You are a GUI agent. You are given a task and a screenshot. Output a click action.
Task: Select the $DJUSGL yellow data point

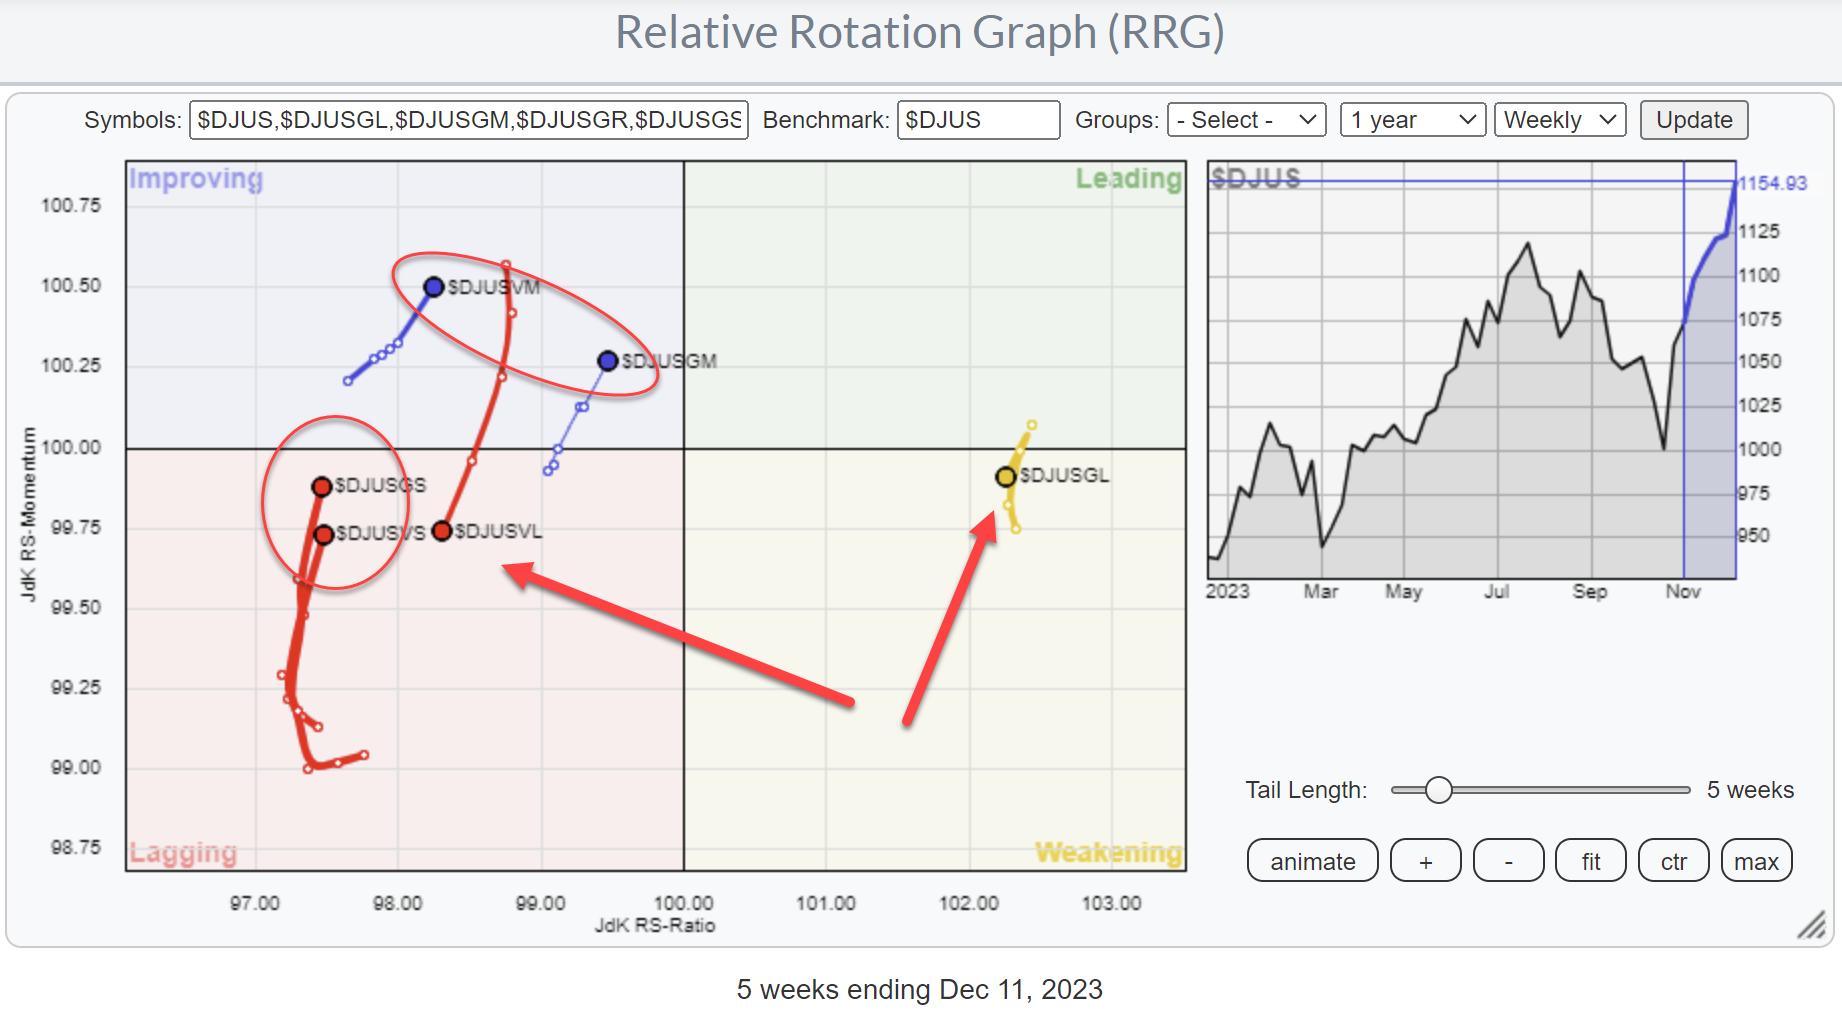click(x=1005, y=477)
